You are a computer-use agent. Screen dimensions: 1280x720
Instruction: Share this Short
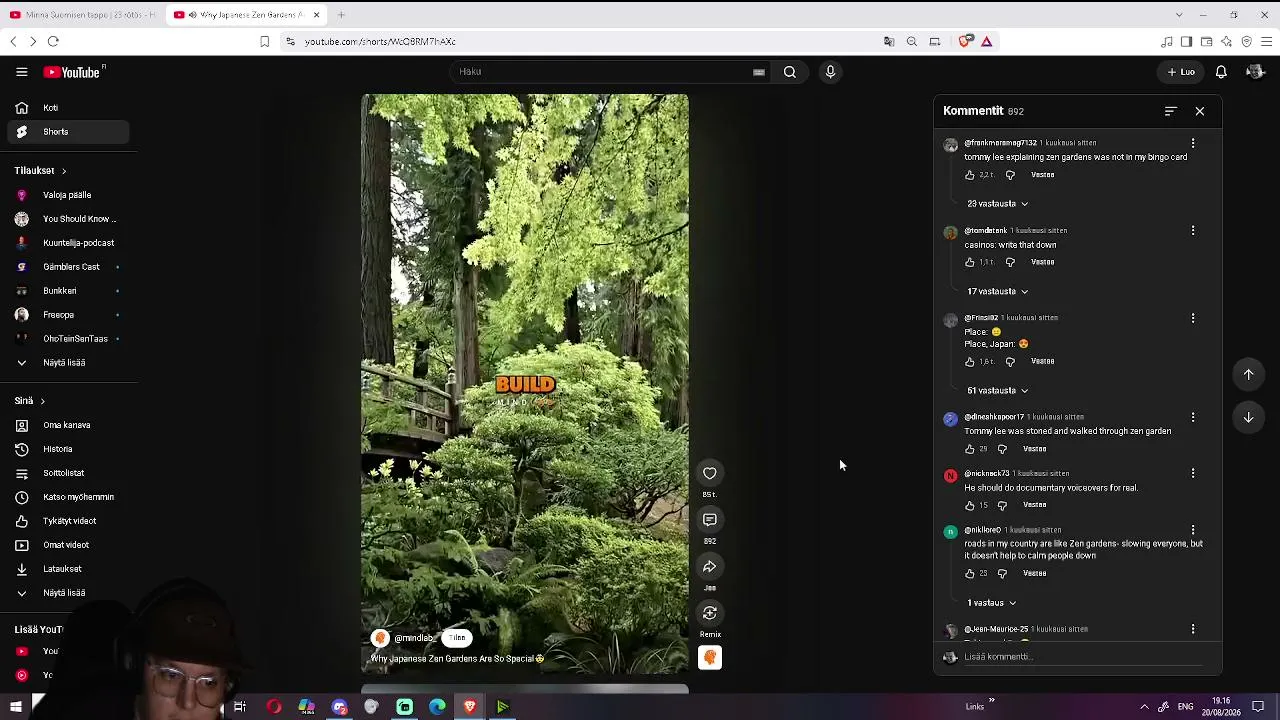point(710,567)
